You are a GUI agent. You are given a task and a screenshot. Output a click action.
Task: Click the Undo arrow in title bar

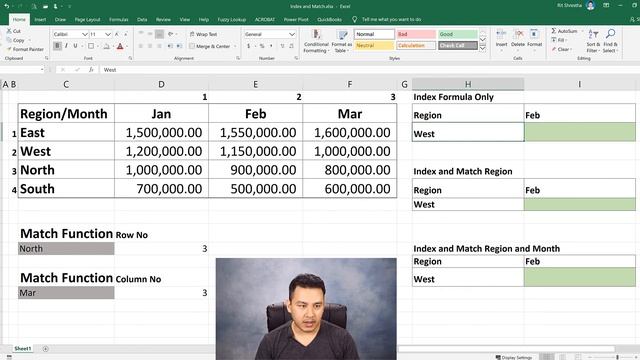(x=7, y=6)
